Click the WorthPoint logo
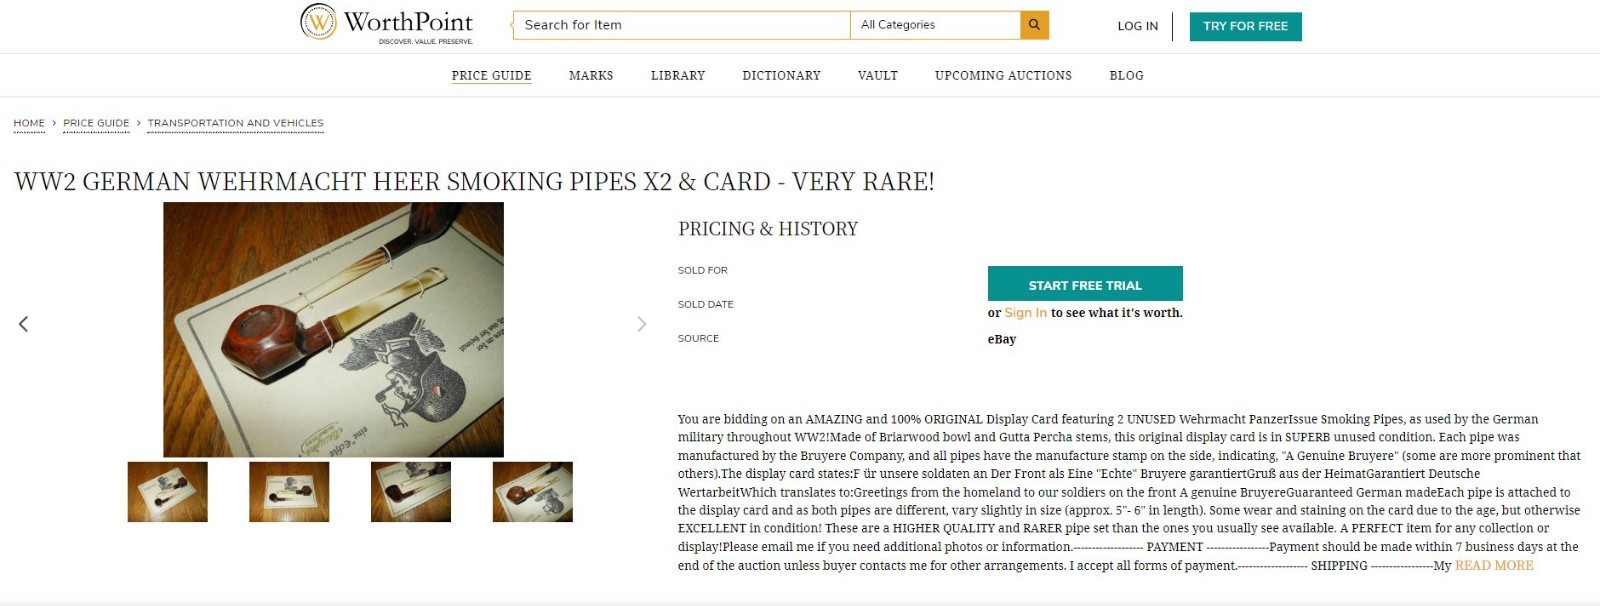This screenshot has height=606, width=1600. pos(385,23)
